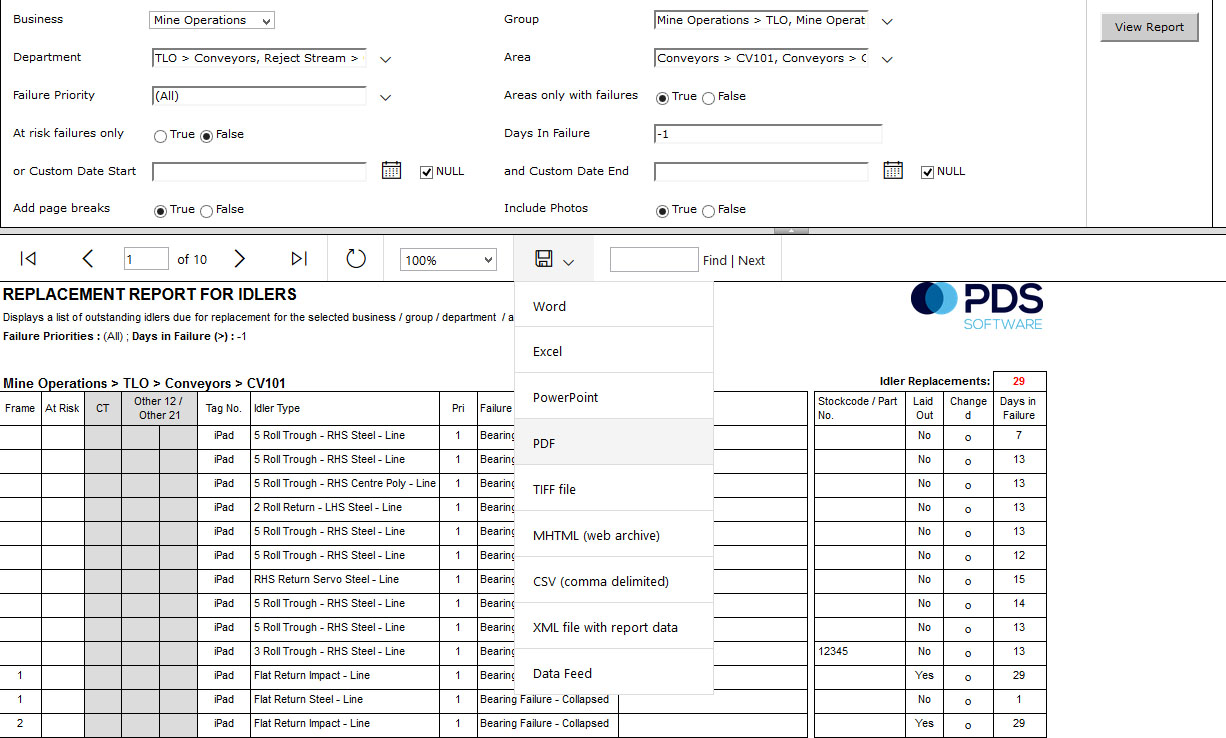Go to the next report page
The width and height of the screenshot is (1226, 738).
pyautogui.click(x=239, y=259)
